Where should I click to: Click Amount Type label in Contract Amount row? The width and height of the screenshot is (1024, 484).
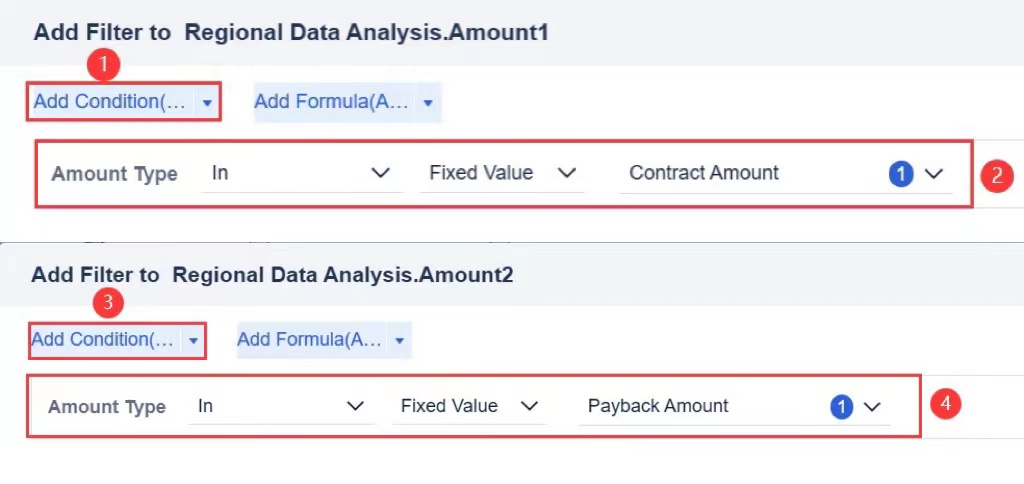pos(114,174)
